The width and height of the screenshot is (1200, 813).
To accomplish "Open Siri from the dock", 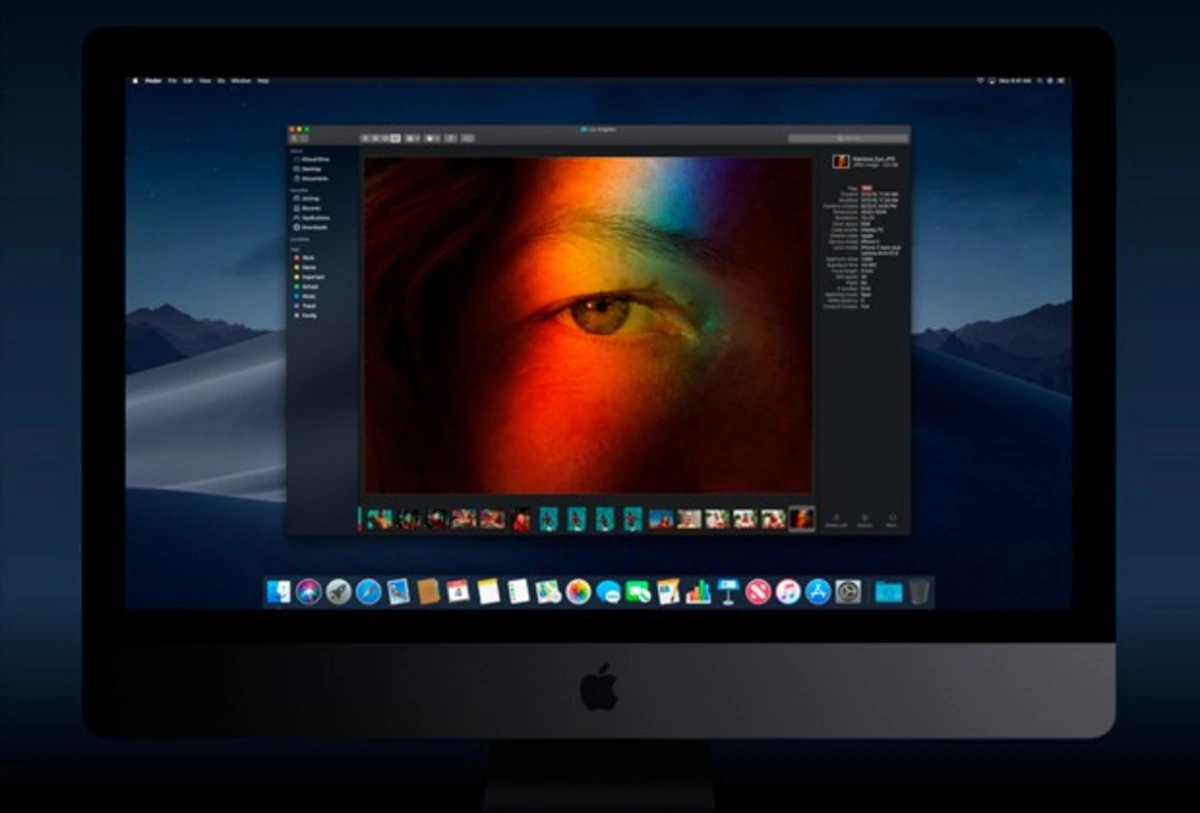I will [308, 592].
